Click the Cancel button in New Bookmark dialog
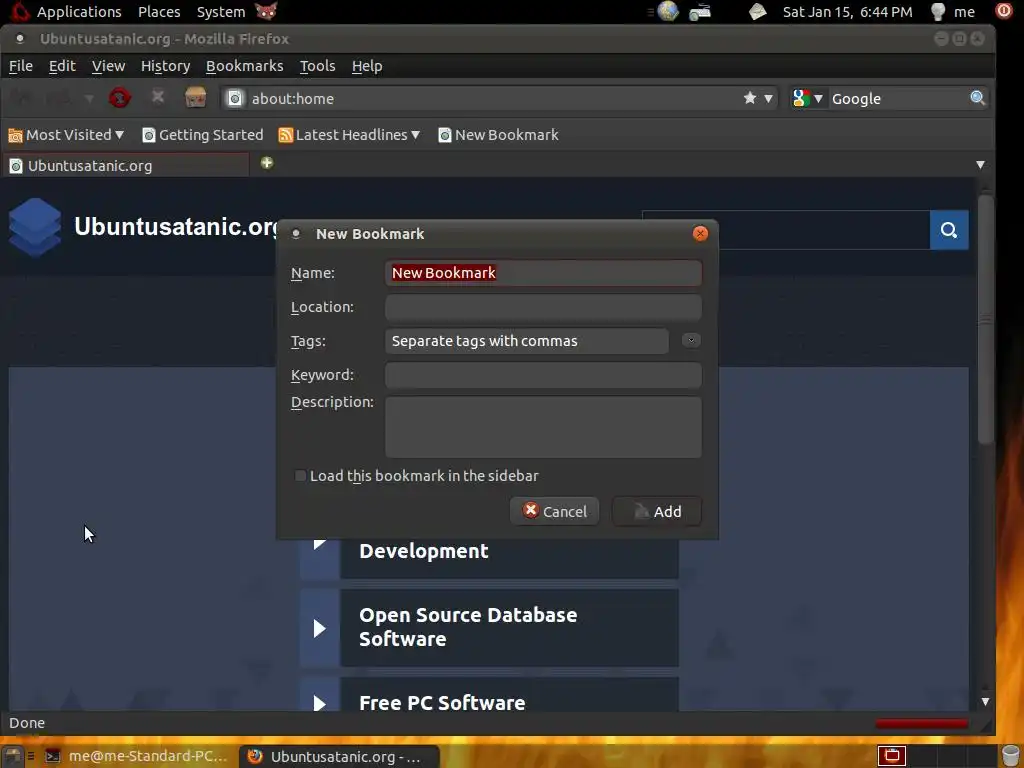 click(x=554, y=511)
